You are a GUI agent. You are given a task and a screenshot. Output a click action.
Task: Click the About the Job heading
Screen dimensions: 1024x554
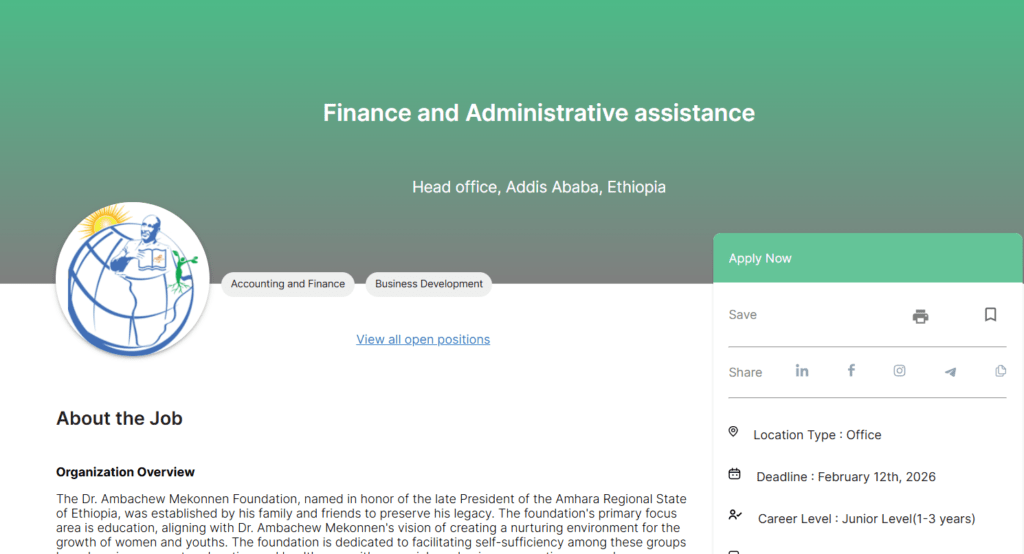pos(120,419)
